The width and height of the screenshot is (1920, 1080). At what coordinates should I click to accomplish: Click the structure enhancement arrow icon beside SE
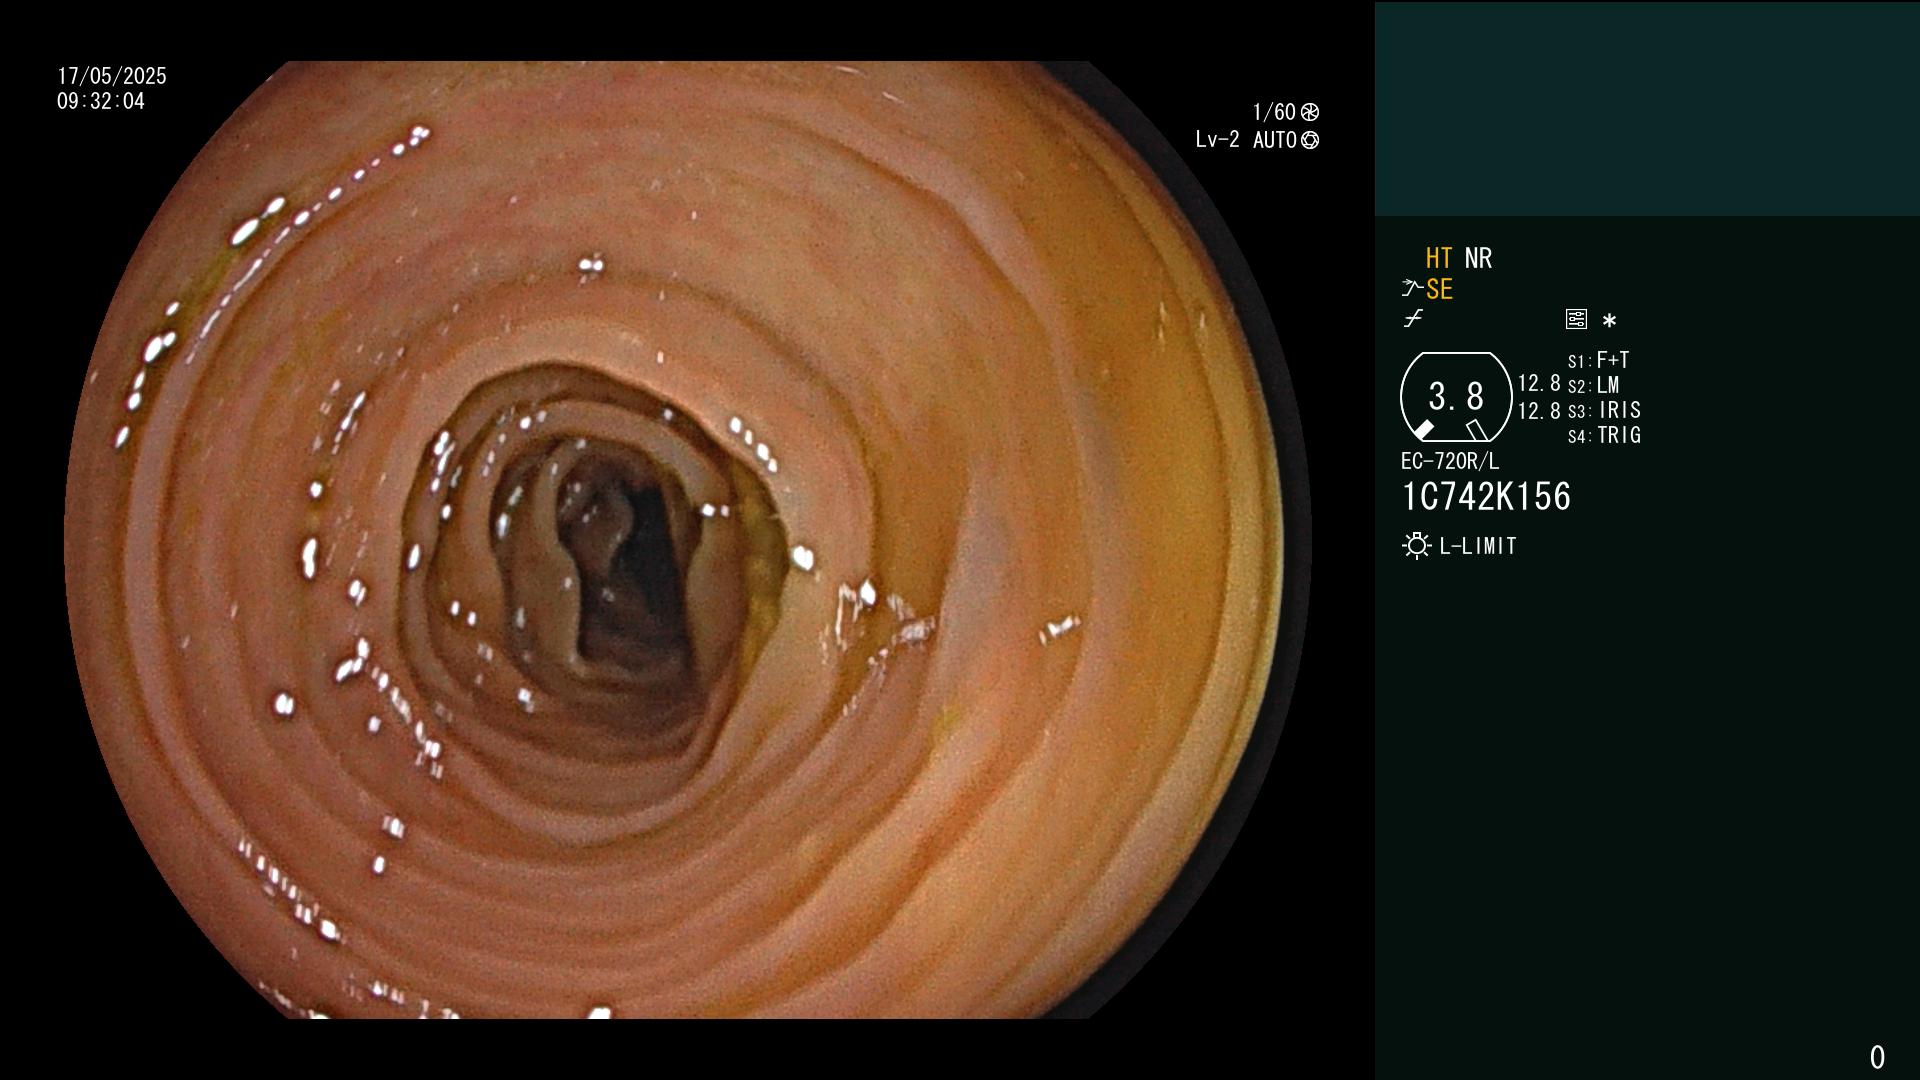click(1412, 288)
